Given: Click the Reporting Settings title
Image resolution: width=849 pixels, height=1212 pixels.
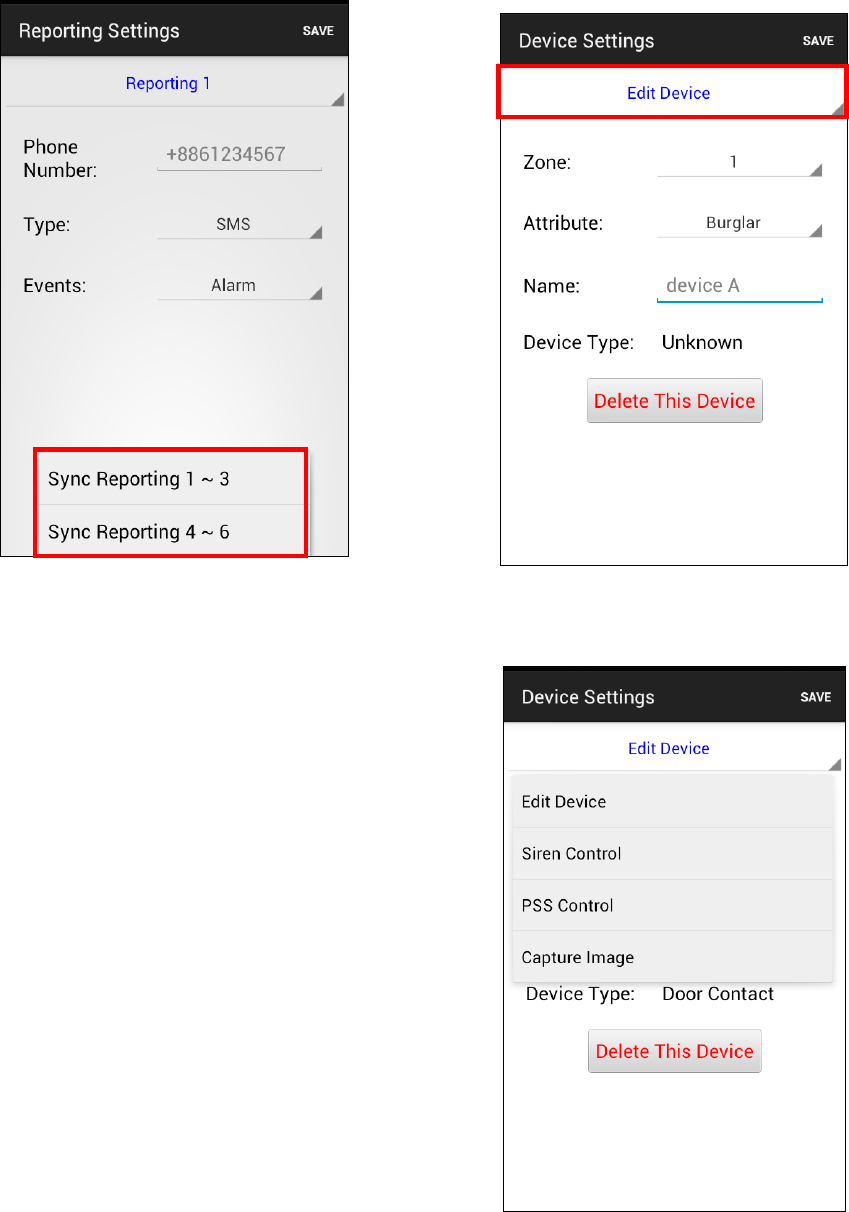Looking at the screenshot, I should 99,31.
